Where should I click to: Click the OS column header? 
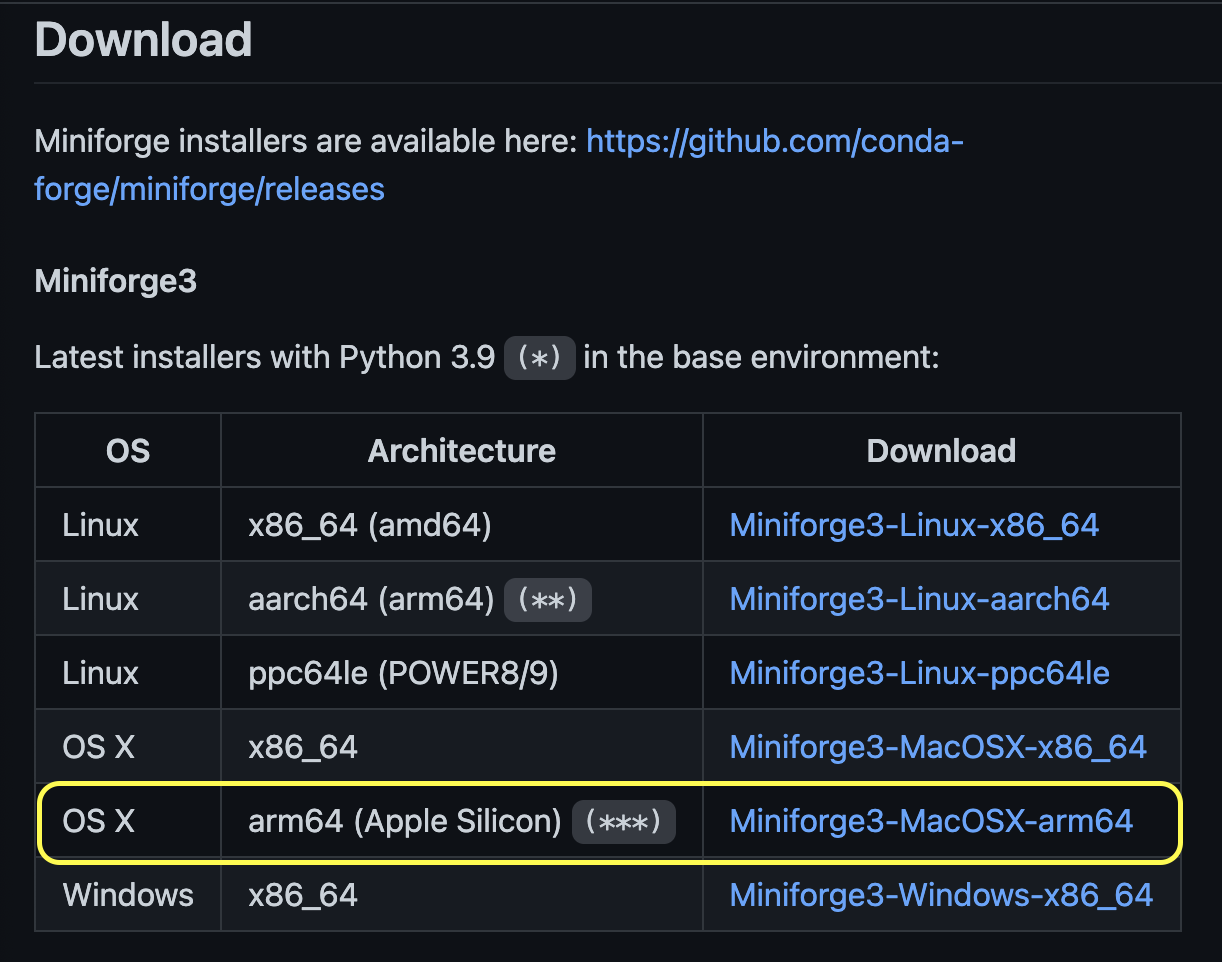[x=128, y=451]
